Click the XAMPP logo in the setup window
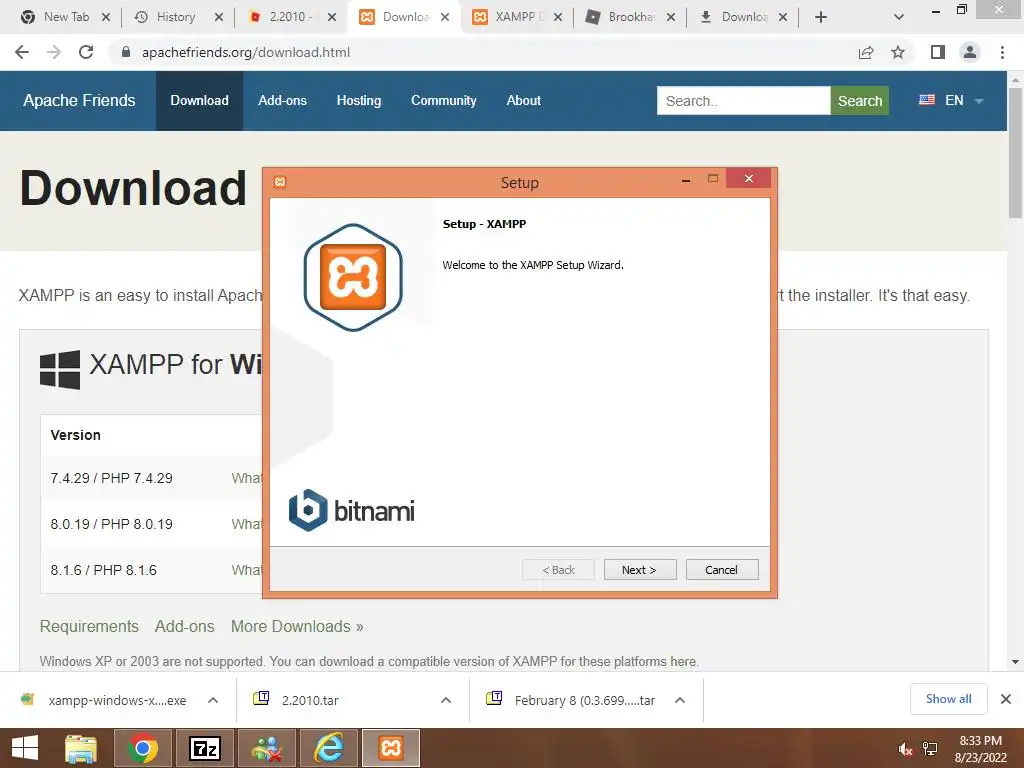Screen dimensions: 1024x768 point(353,277)
